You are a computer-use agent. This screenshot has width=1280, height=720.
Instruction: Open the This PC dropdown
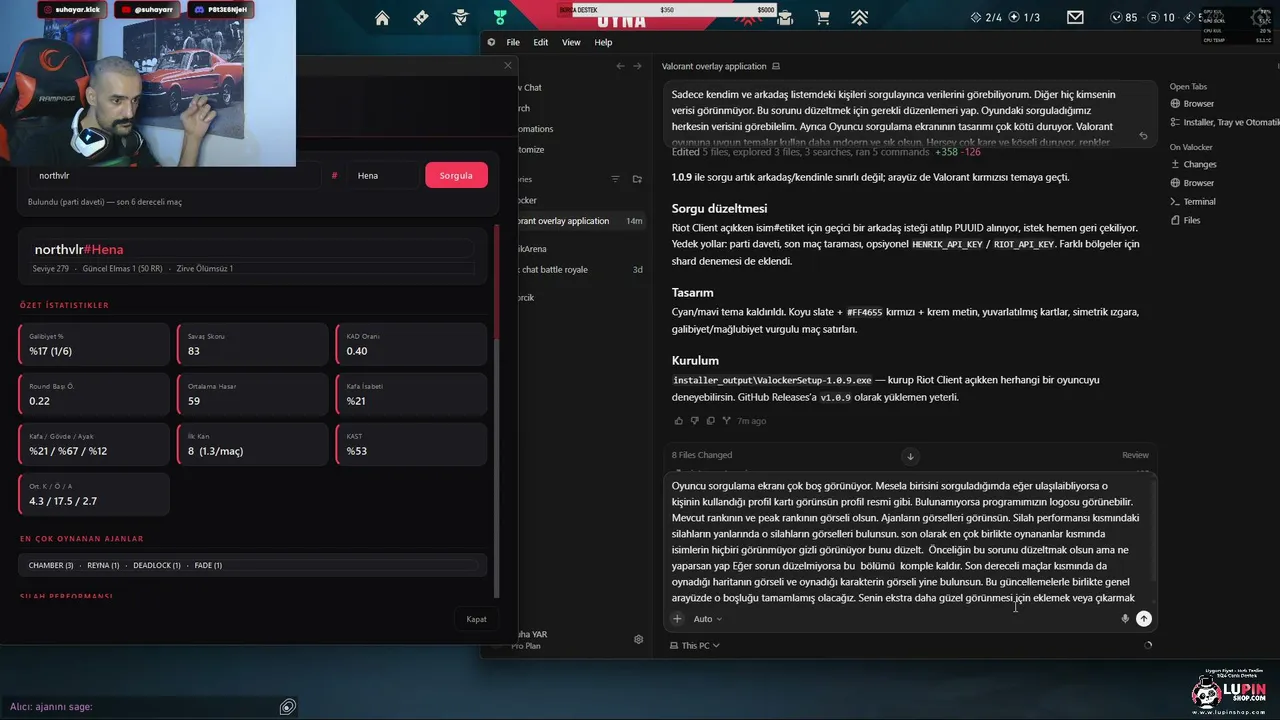click(x=695, y=646)
